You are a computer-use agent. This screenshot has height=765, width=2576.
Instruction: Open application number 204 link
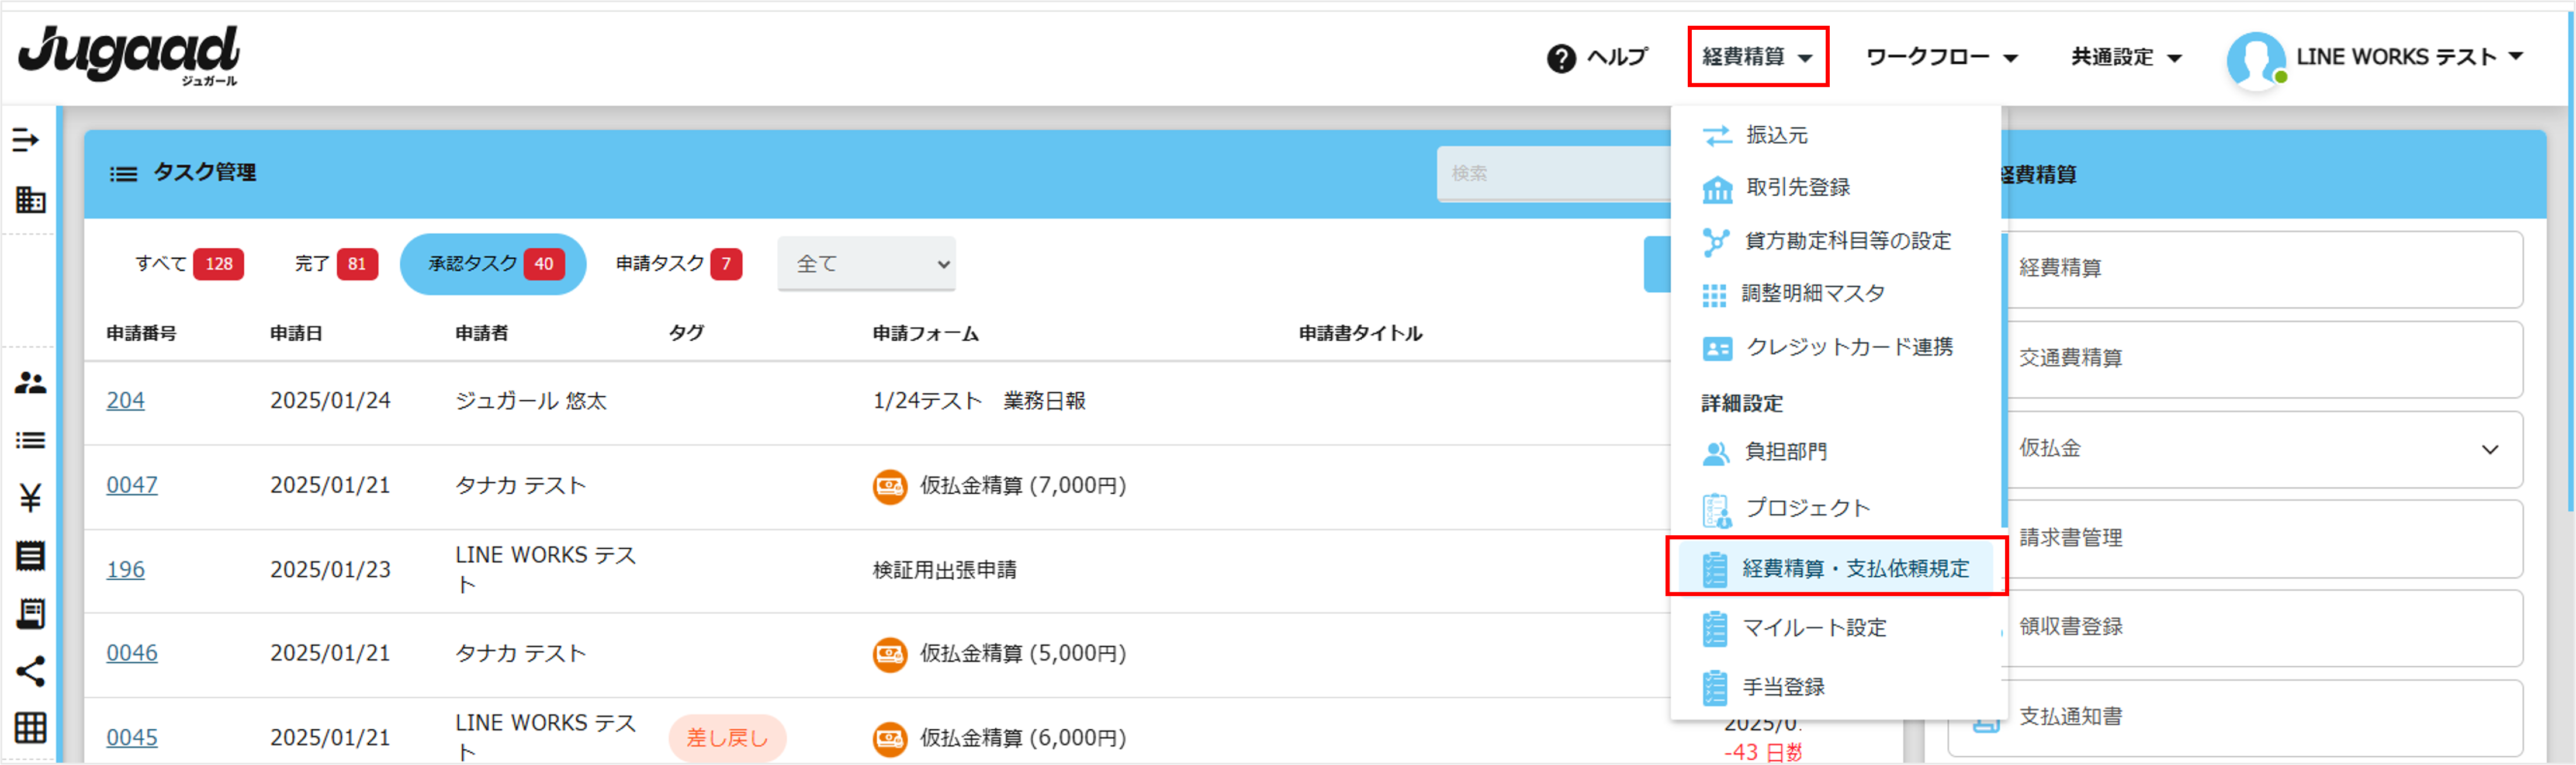click(x=125, y=401)
